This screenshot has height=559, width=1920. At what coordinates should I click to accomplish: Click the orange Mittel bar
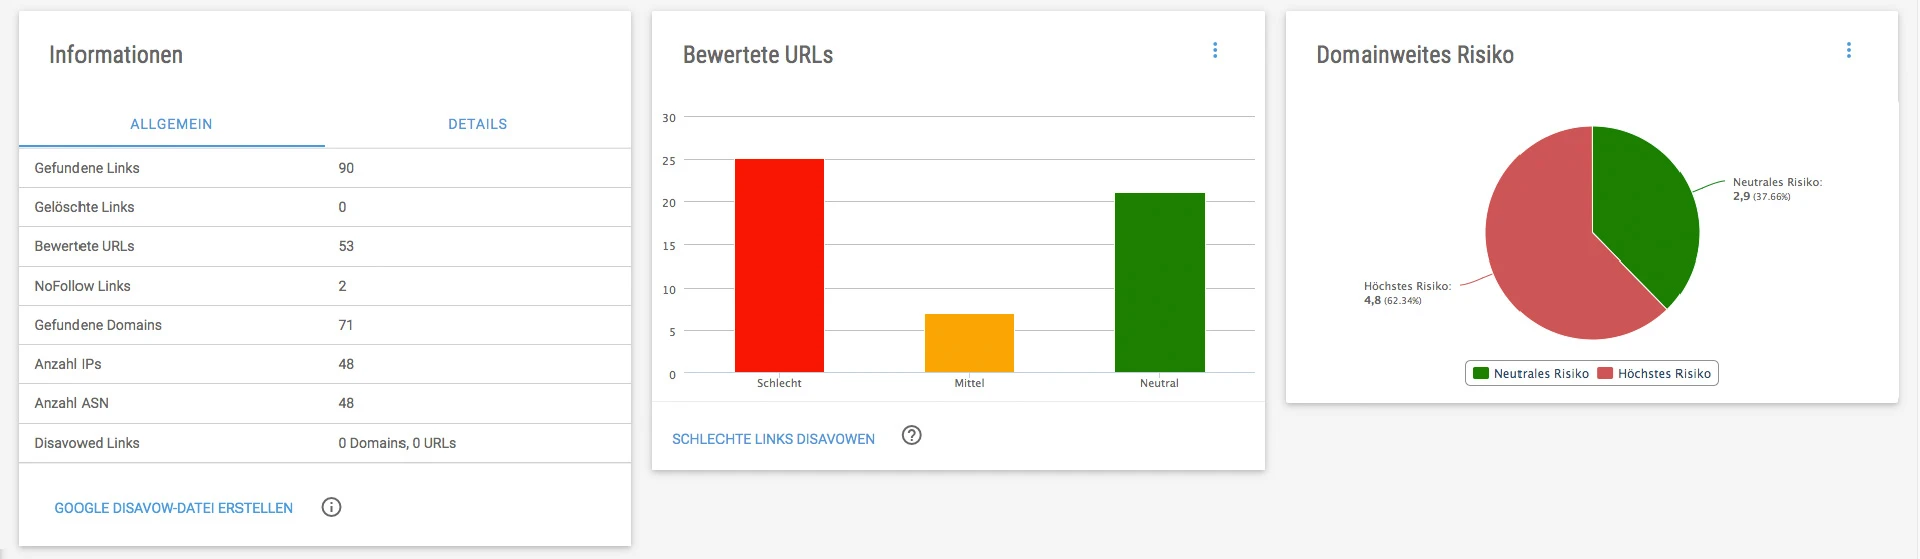(x=969, y=343)
